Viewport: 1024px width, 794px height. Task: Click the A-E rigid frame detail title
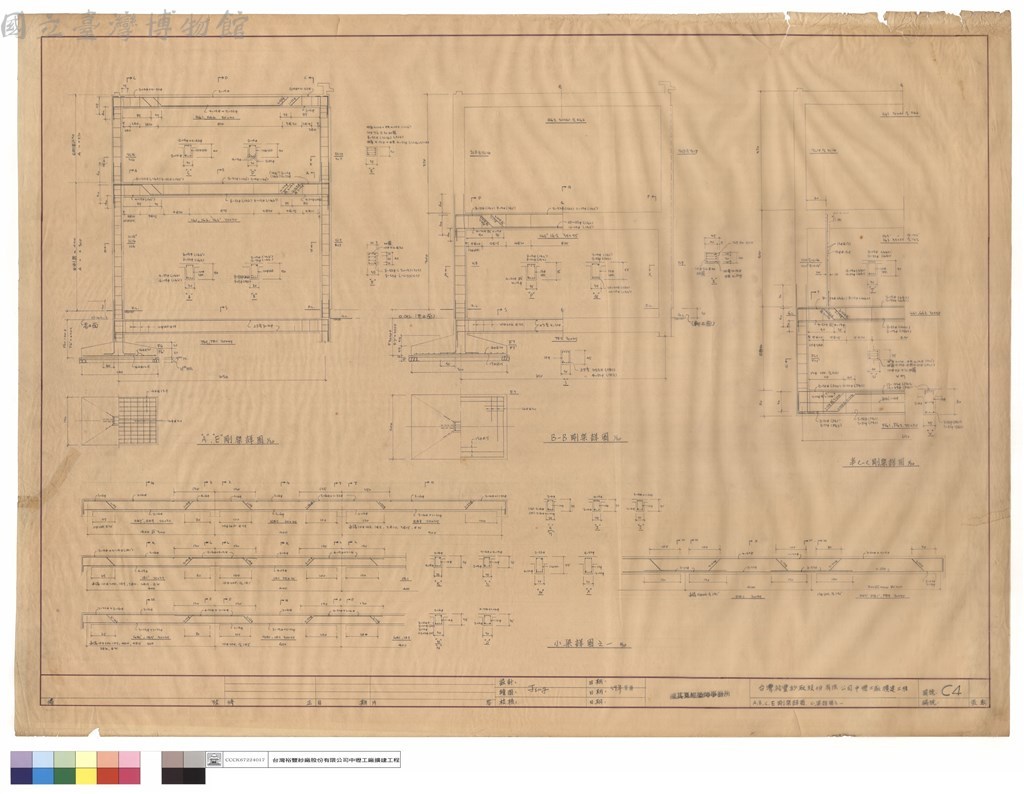pos(237,440)
